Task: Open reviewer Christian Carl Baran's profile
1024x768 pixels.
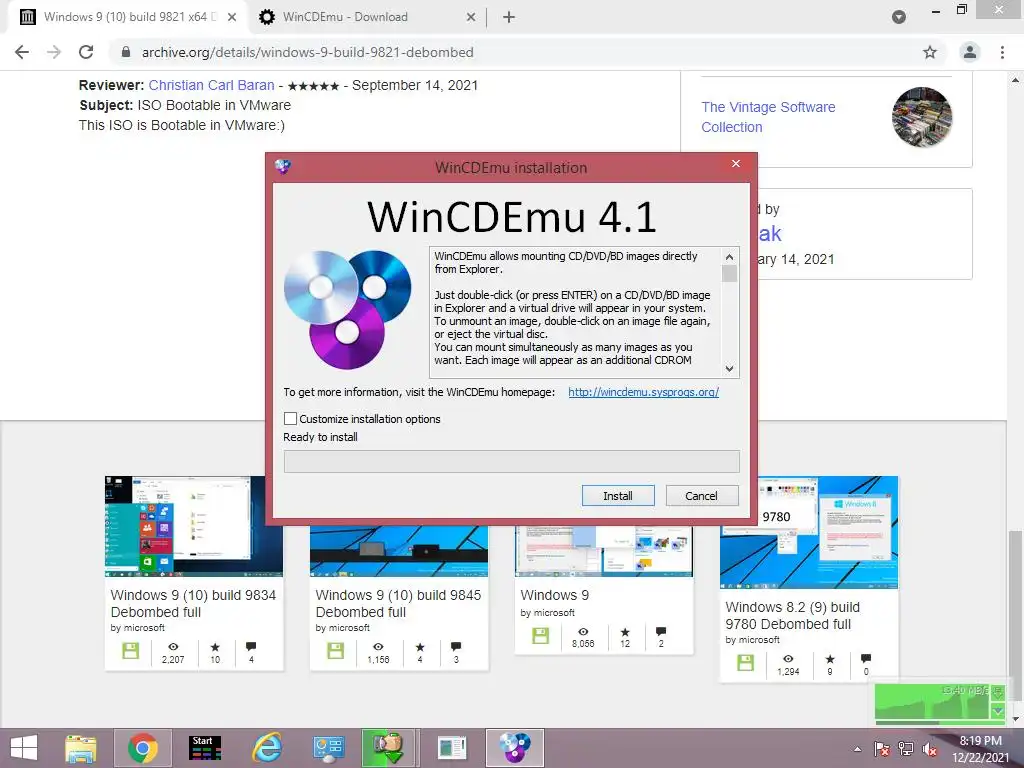Action: pos(211,85)
